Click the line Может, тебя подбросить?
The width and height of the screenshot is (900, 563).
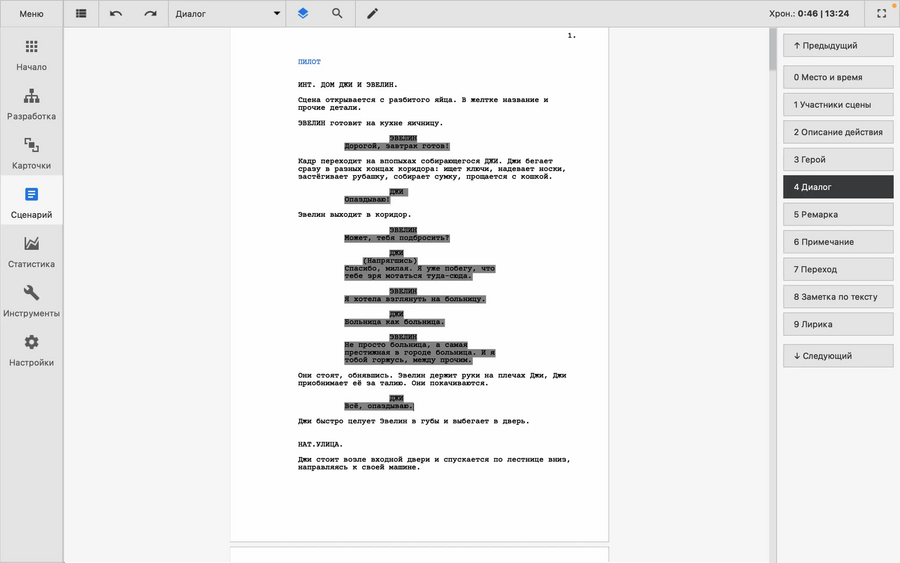click(x=397, y=238)
